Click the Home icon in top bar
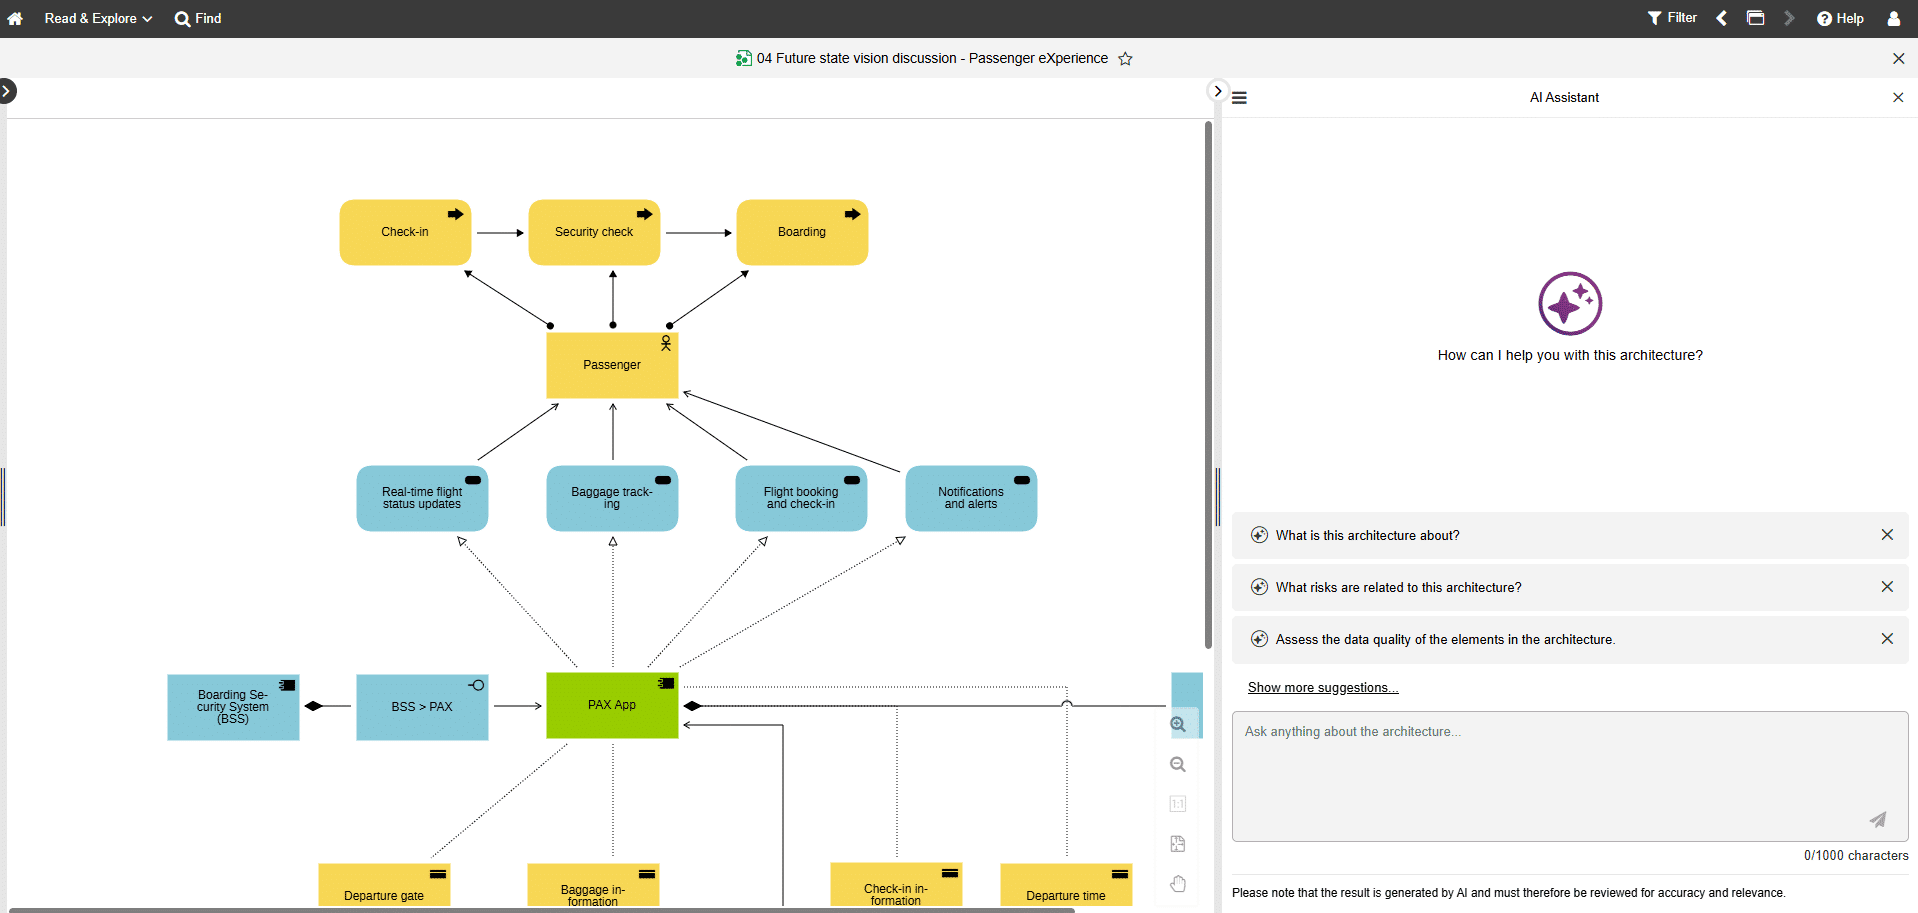The width and height of the screenshot is (1918, 913). [15, 19]
